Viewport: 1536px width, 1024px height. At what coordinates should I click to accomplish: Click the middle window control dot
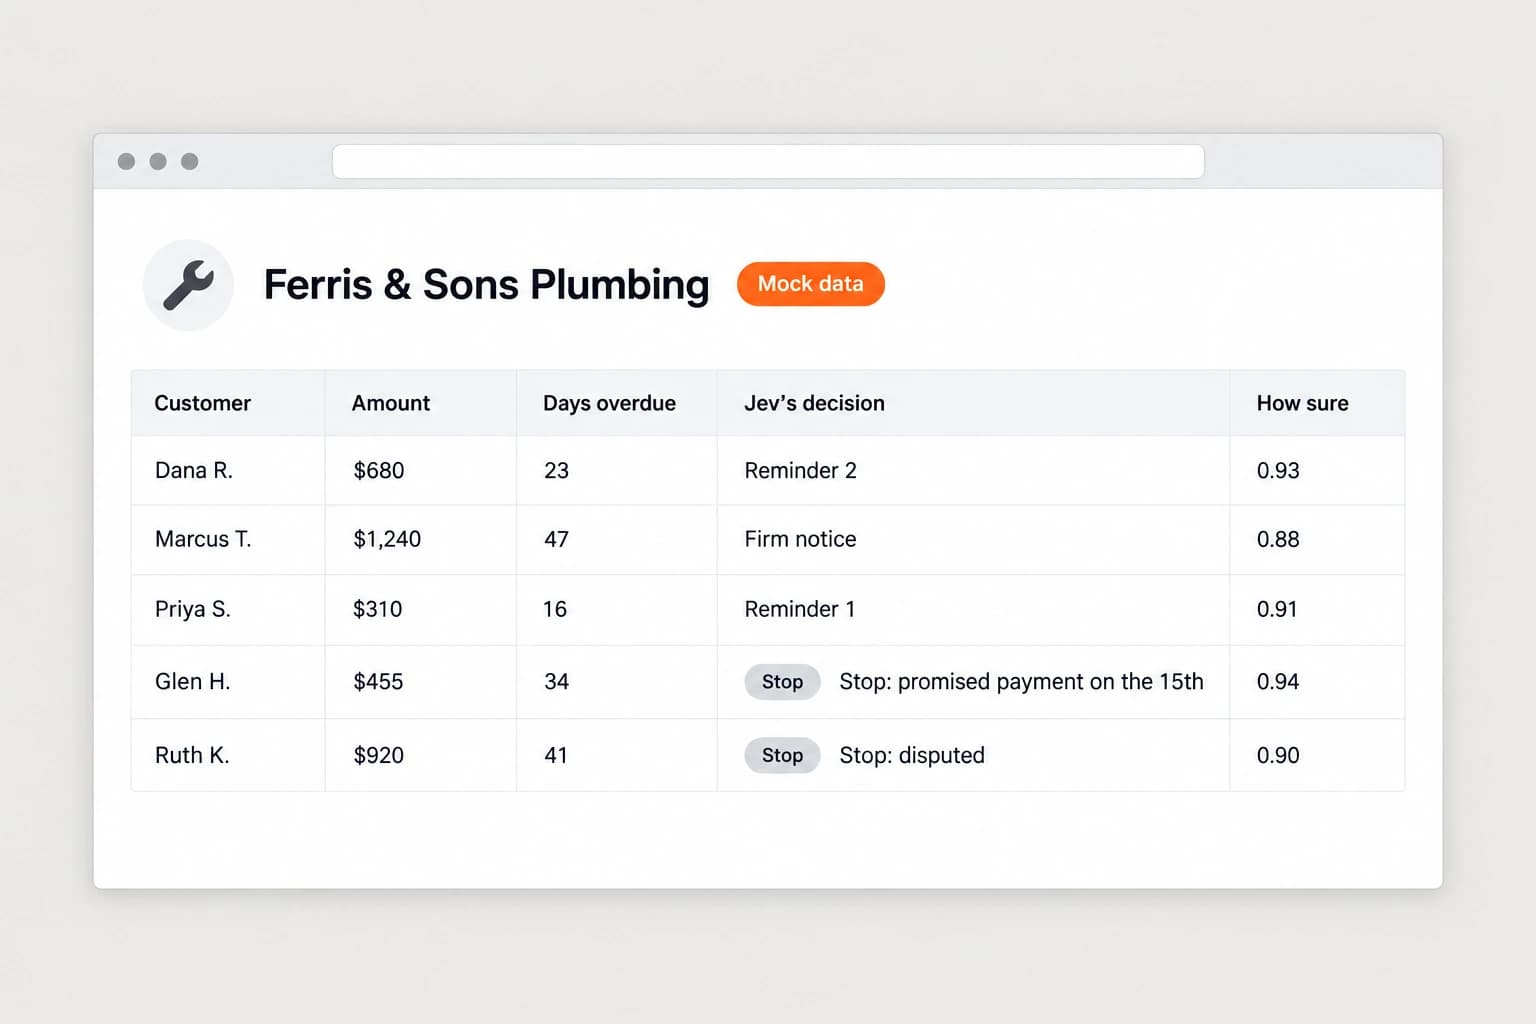click(158, 161)
